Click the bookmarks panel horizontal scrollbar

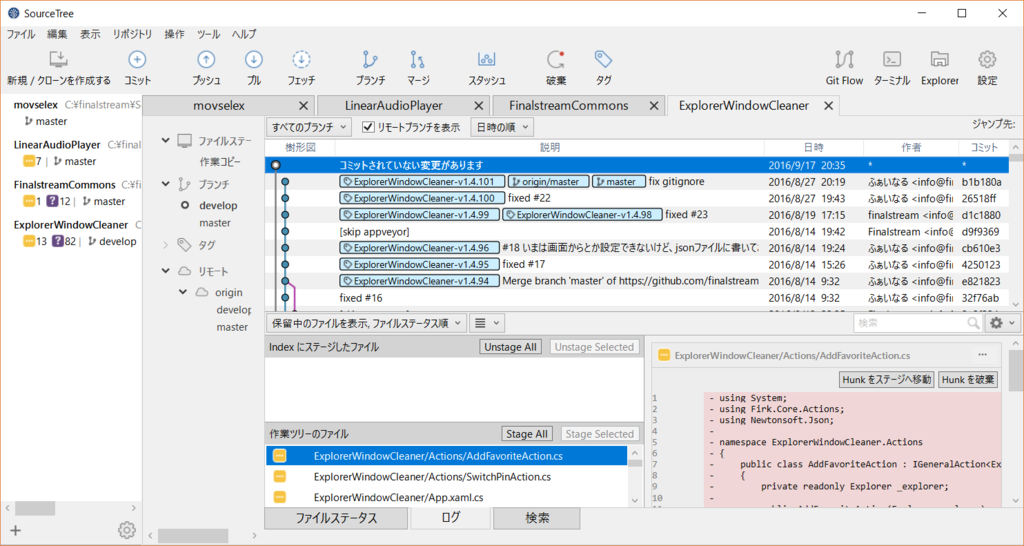click(35, 507)
